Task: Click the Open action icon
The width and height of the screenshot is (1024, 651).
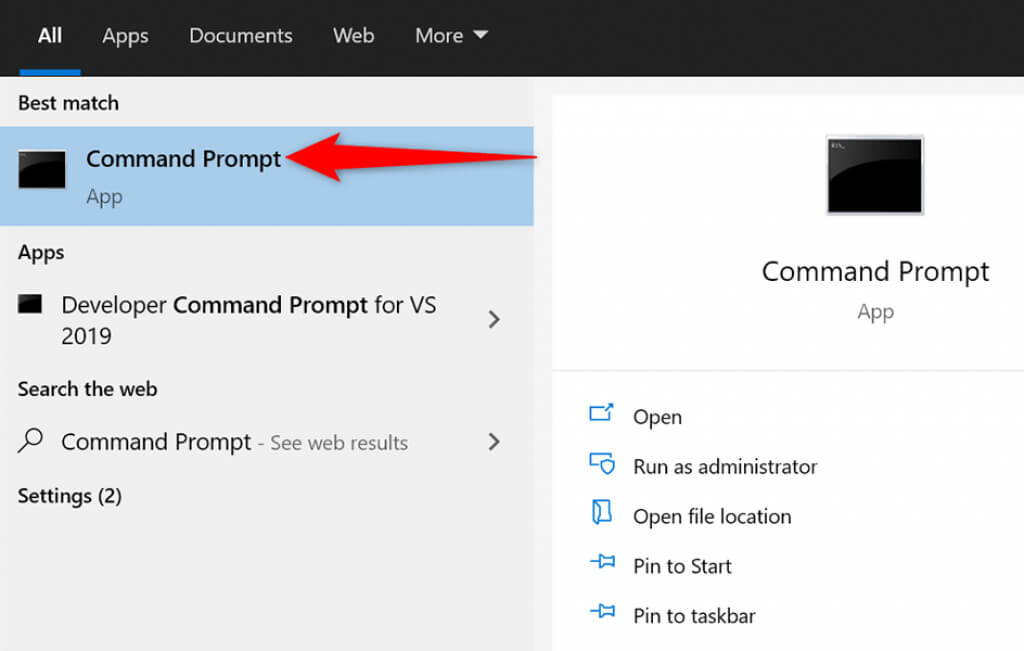Action: pyautogui.click(x=601, y=414)
